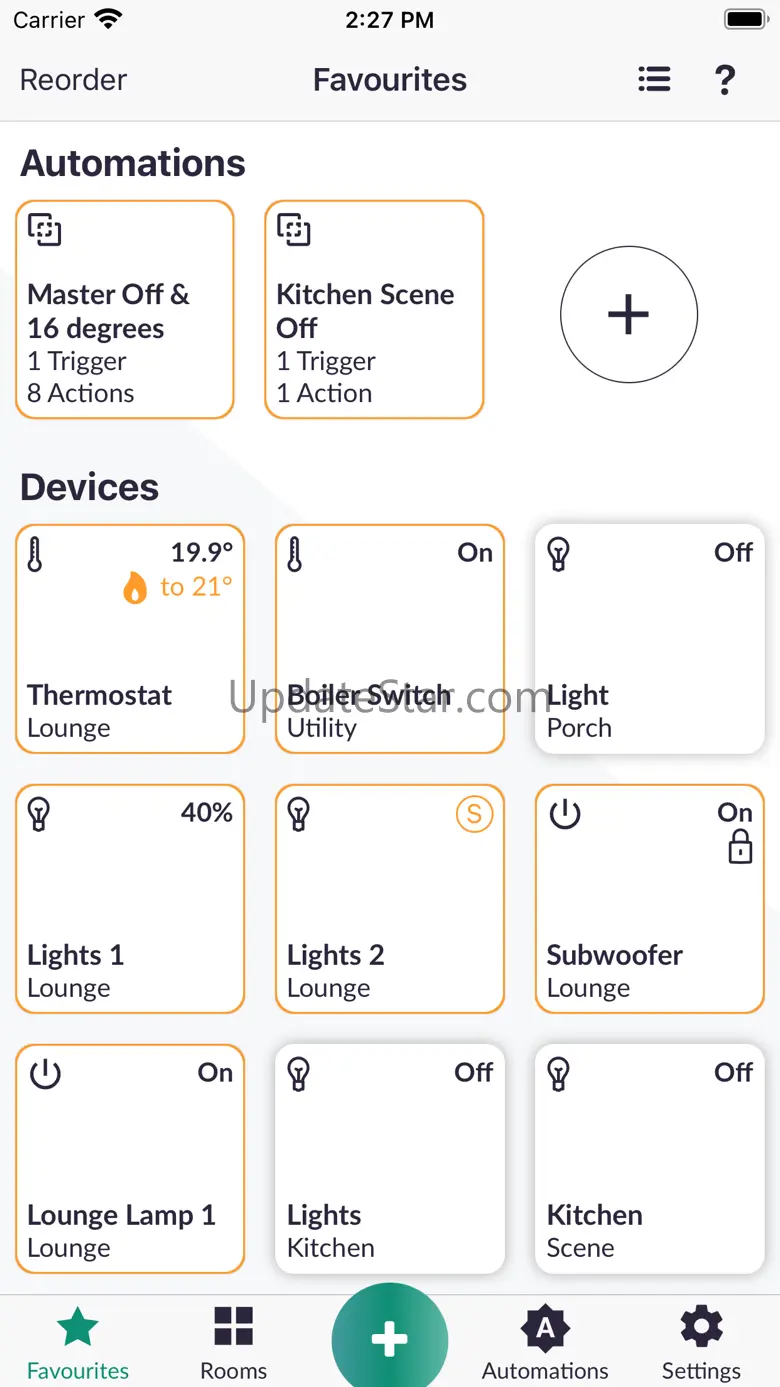
Task: Tap the question mark help icon
Action: (x=725, y=80)
